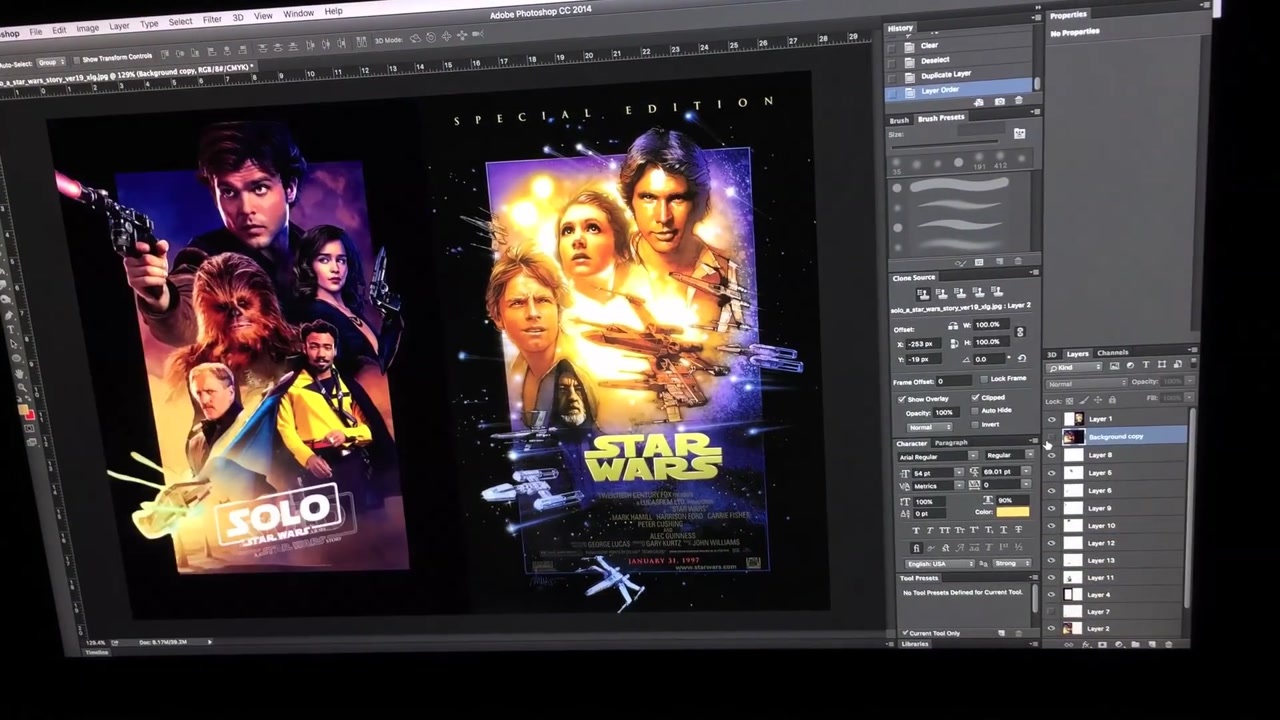The width and height of the screenshot is (1280, 720).
Task: Select the fifth clone source stamp icon
Action: coord(997,291)
